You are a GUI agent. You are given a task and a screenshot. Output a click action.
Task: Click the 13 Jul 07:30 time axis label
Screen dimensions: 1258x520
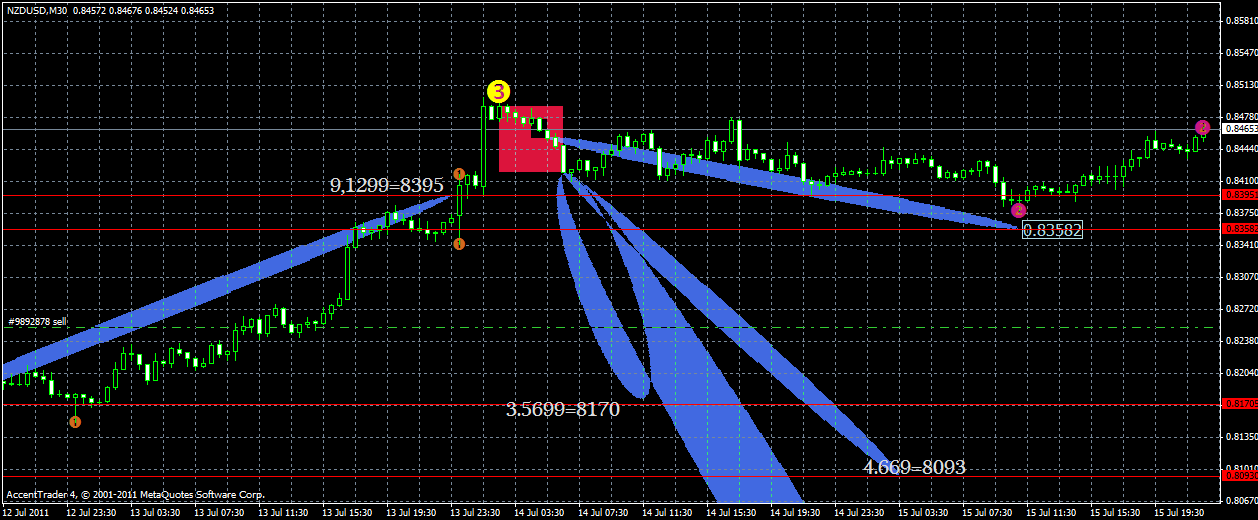[221, 512]
